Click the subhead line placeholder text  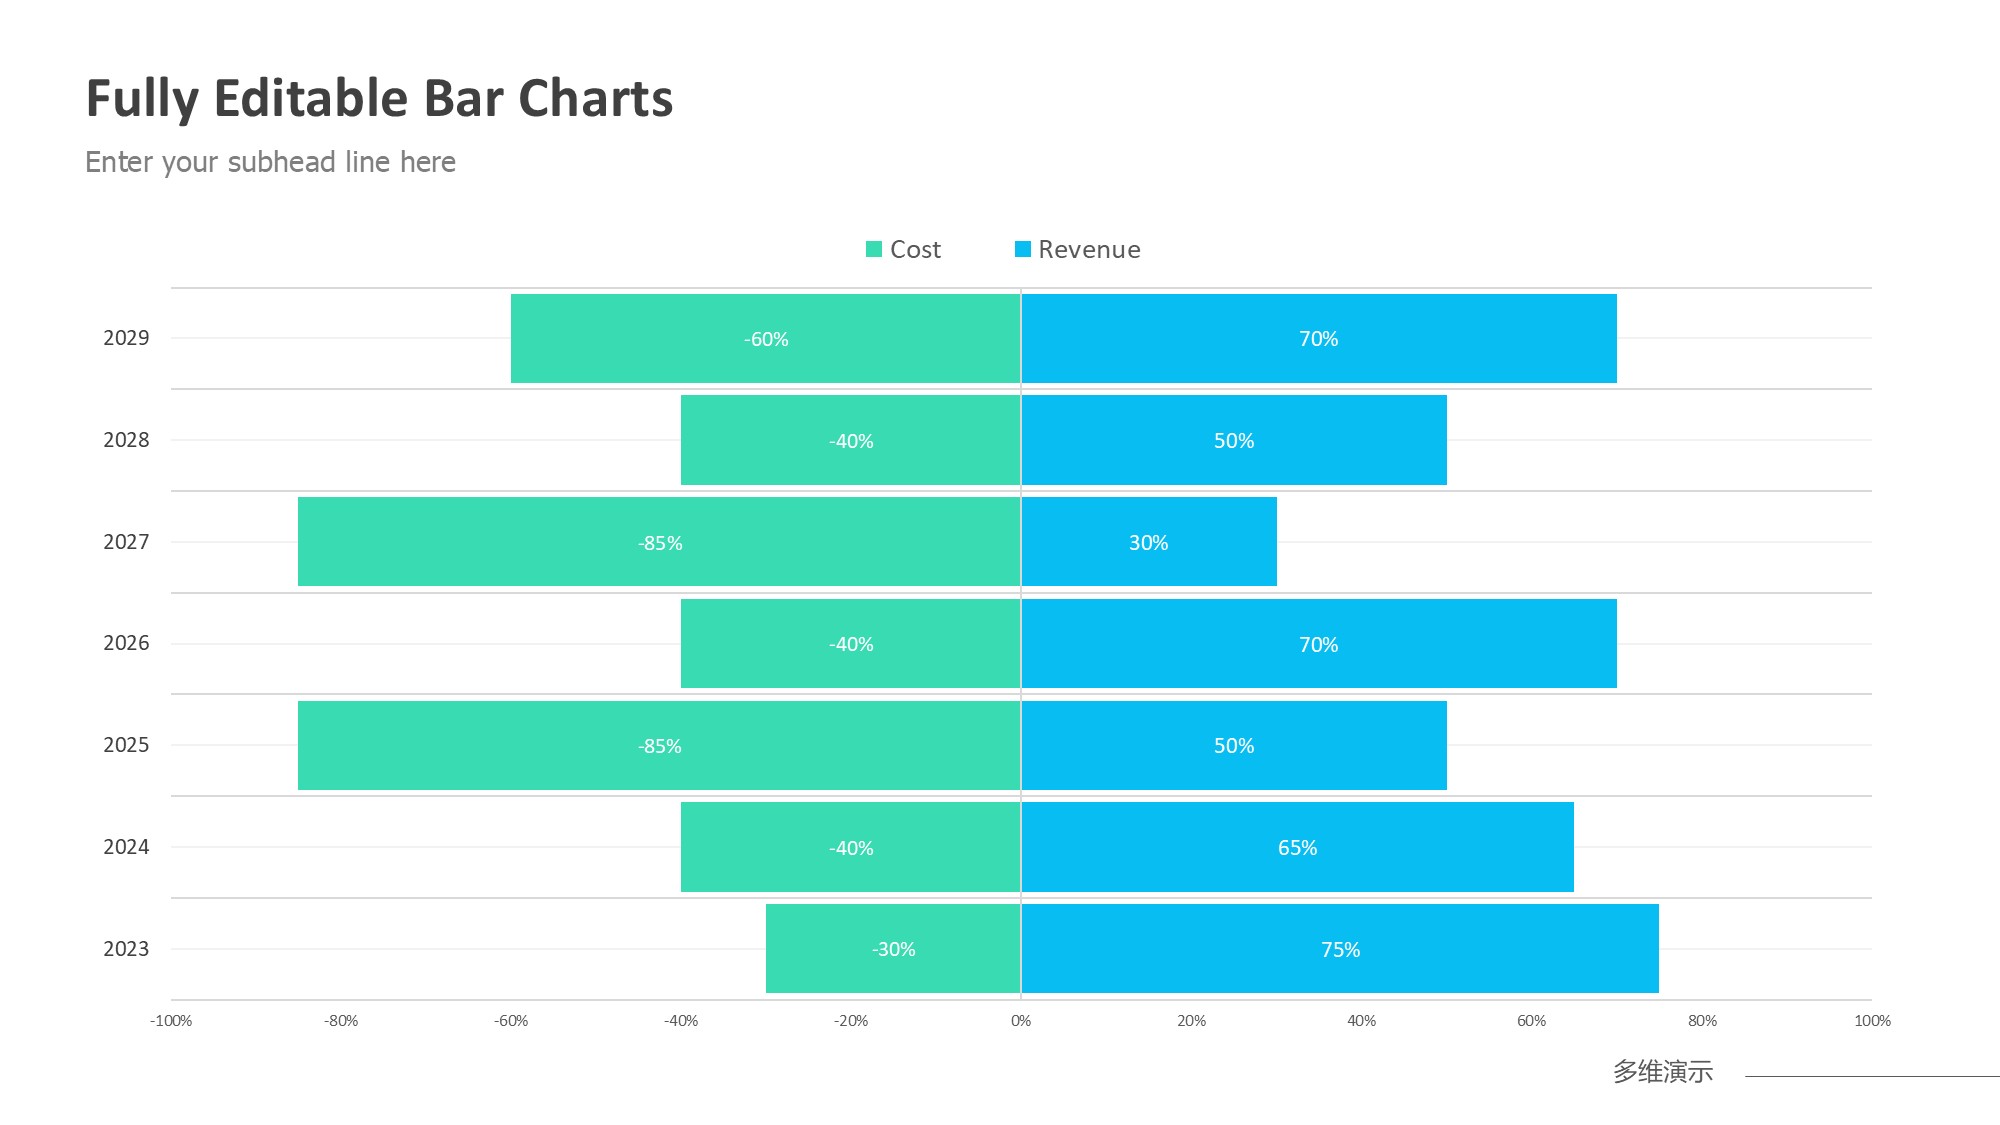(x=270, y=162)
